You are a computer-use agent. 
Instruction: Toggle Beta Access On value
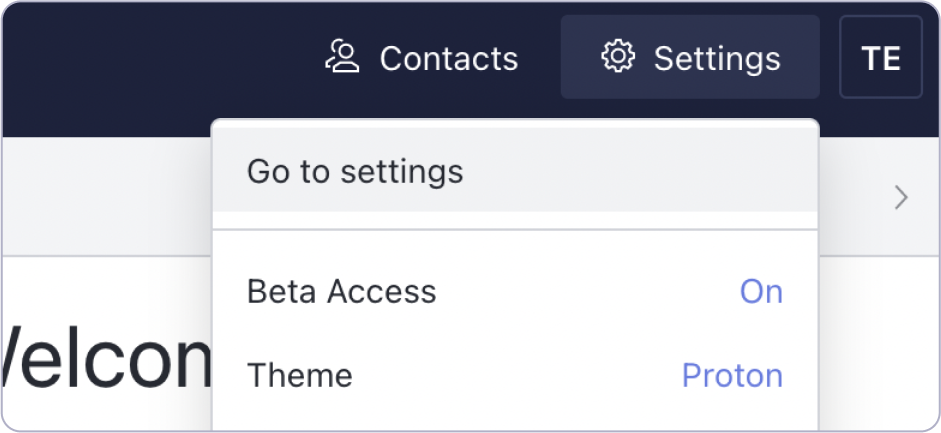[x=761, y=291]
